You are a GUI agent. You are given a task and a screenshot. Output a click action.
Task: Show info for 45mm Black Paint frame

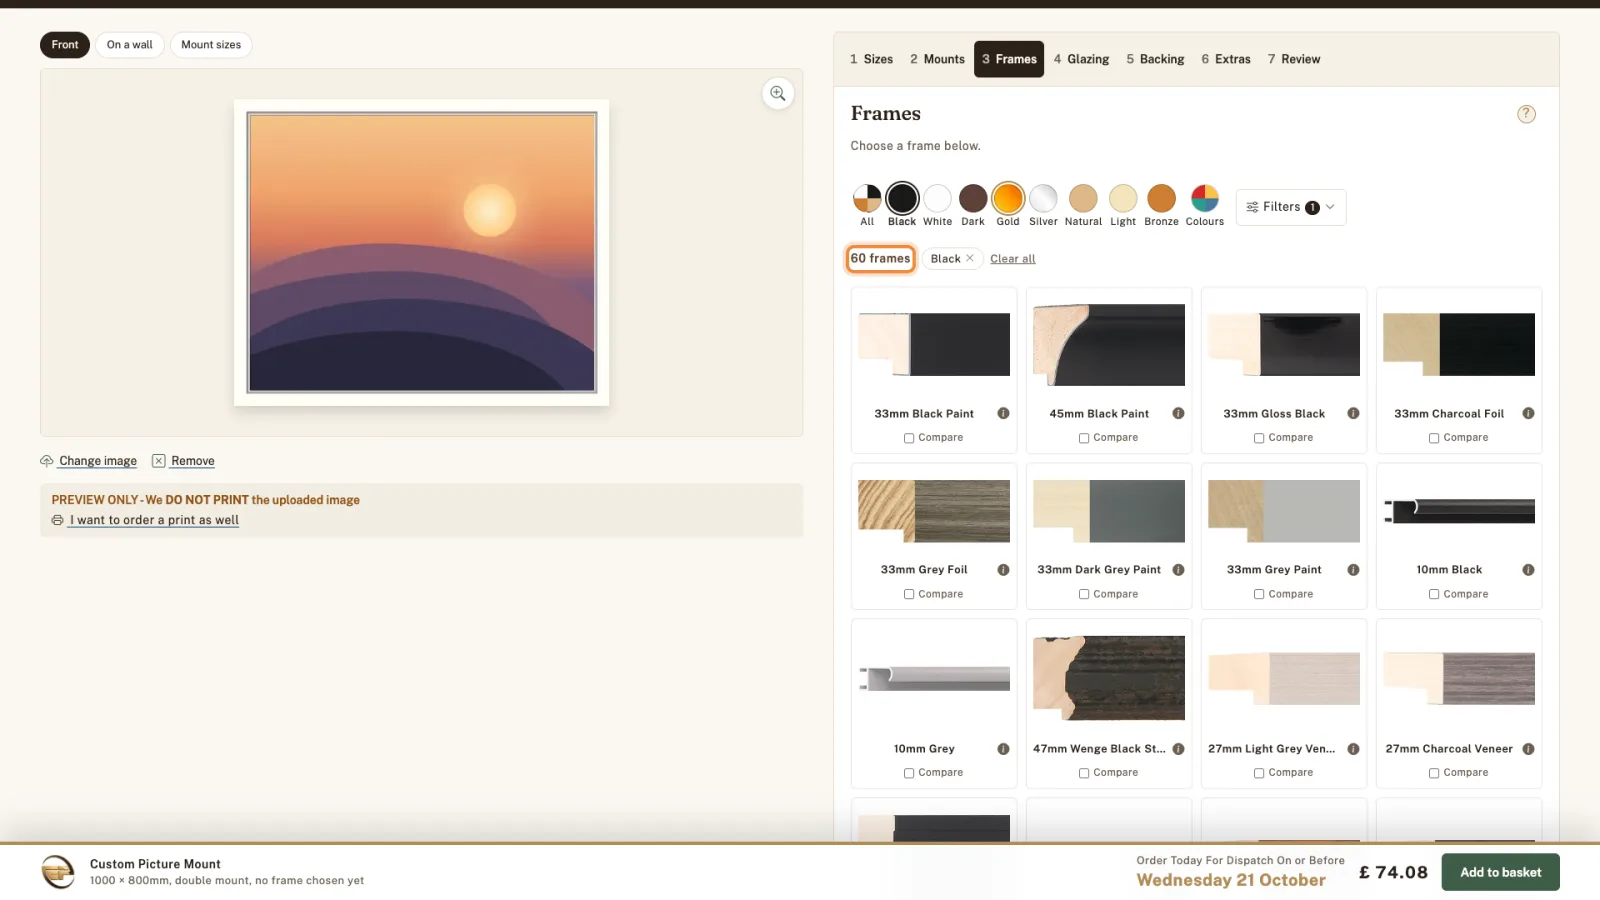point(1178,413)
